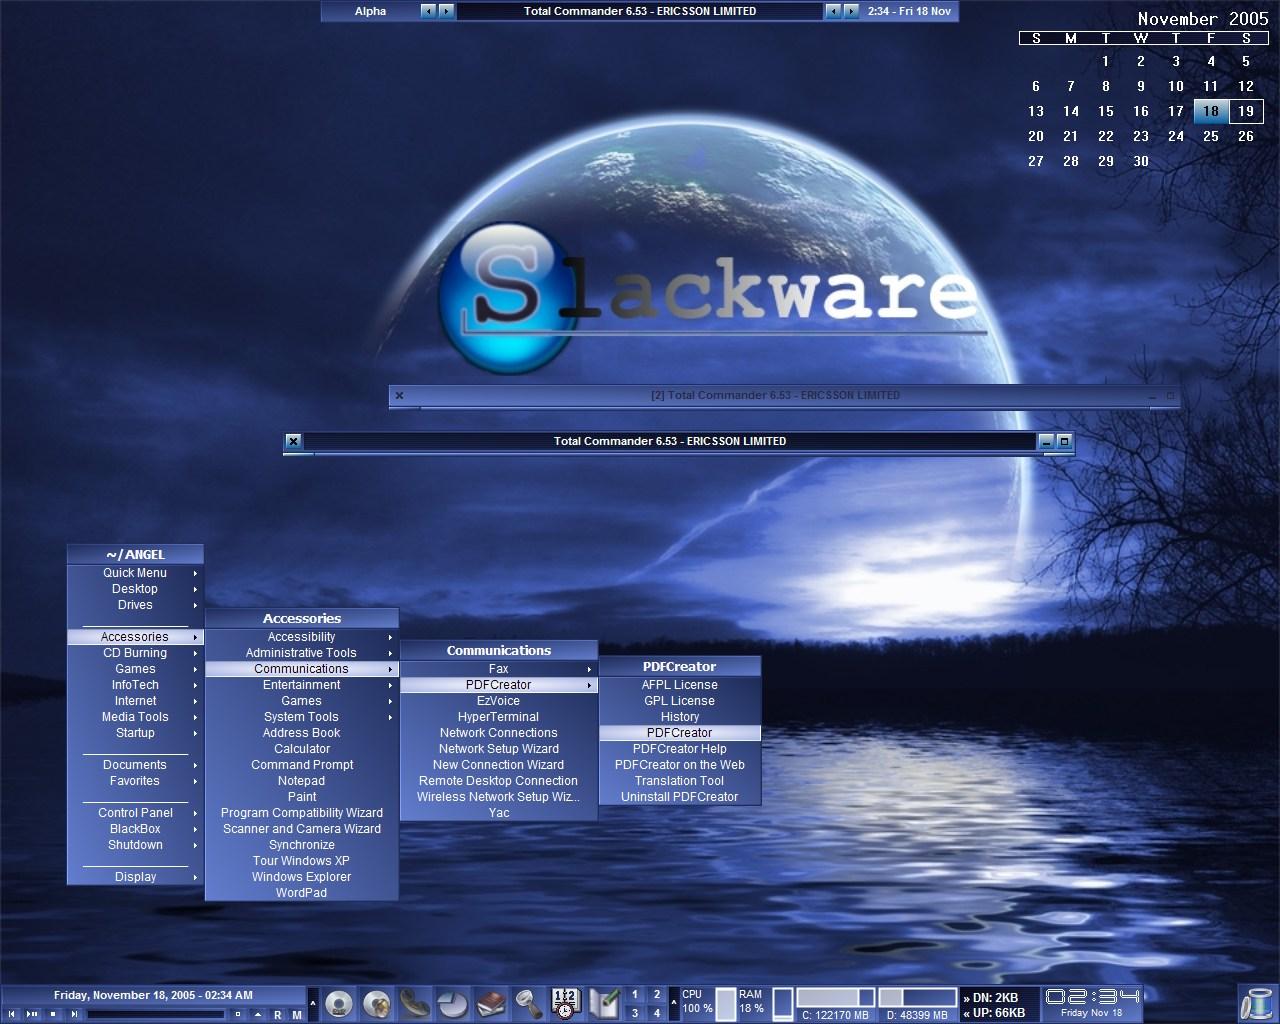Image resolution: width=1280 pixels, height=1024 pixels.
Task: Open the Display submenu
Action: pyautogui.click(x=135, y=877)
